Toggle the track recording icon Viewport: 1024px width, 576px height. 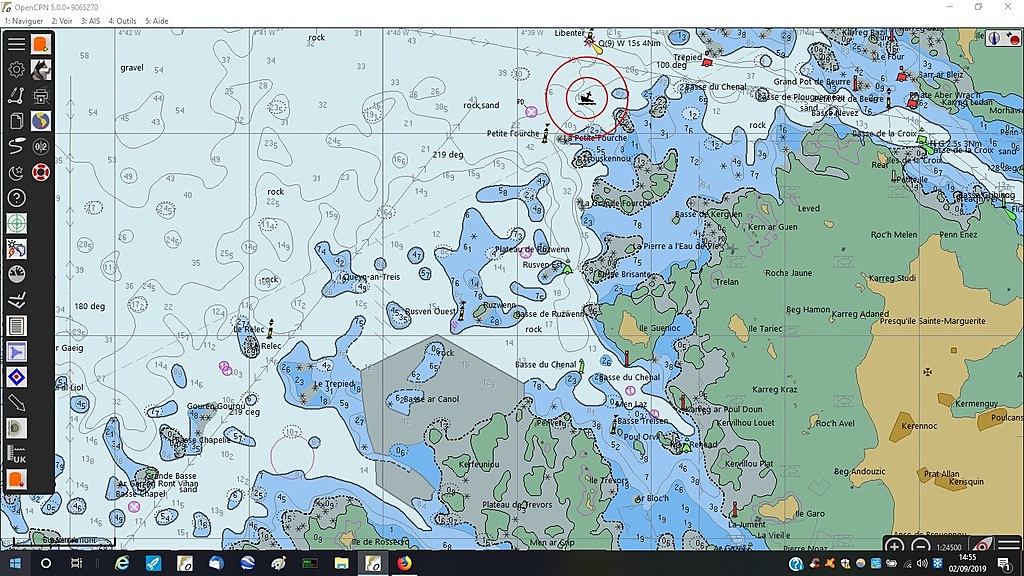(16, 146)
